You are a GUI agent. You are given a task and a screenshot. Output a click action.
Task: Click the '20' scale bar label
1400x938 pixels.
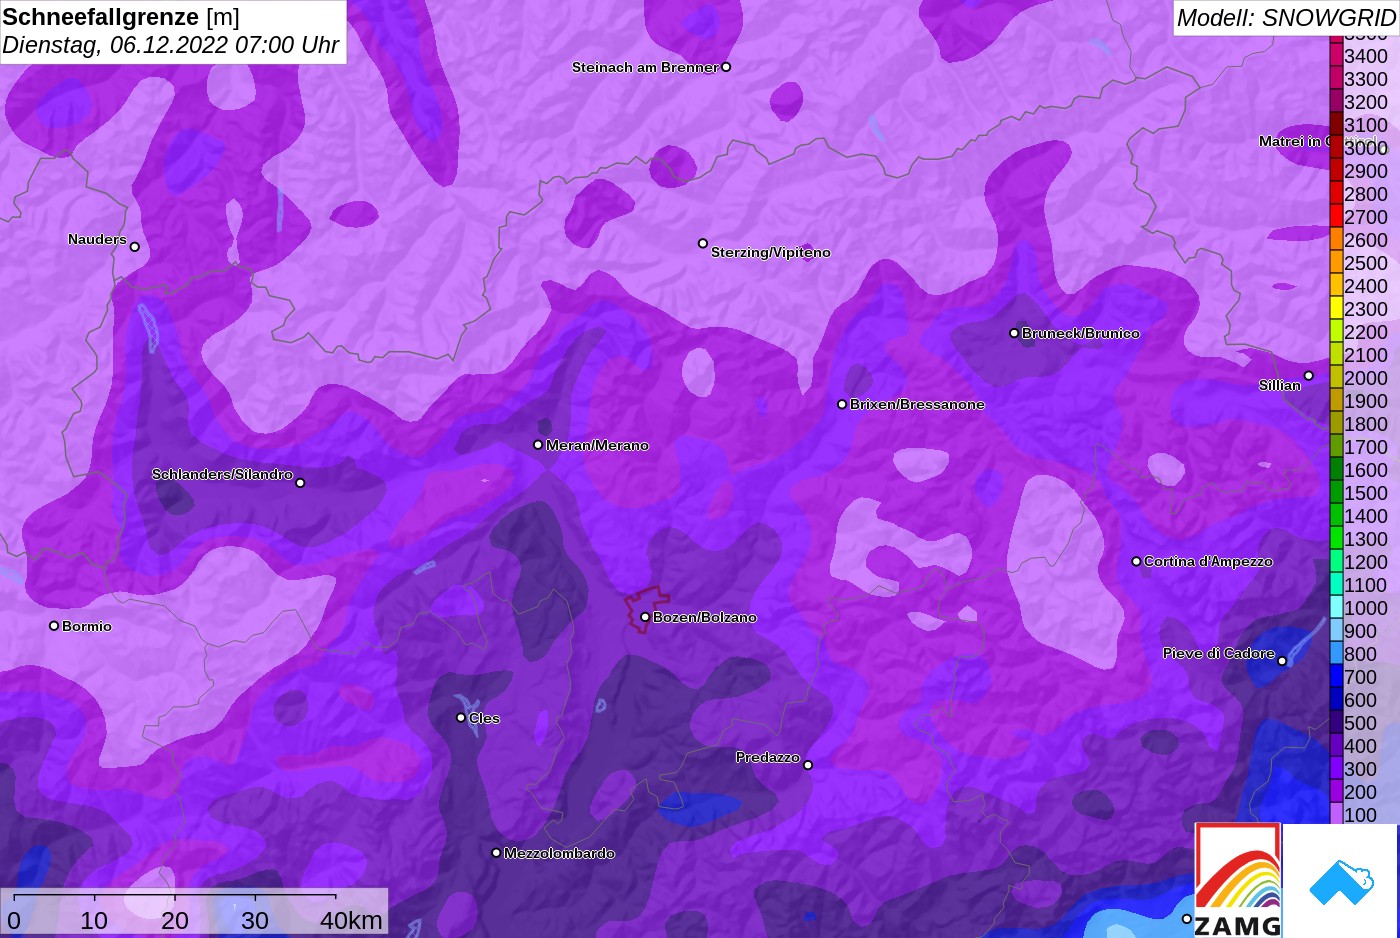pos(175,920)
